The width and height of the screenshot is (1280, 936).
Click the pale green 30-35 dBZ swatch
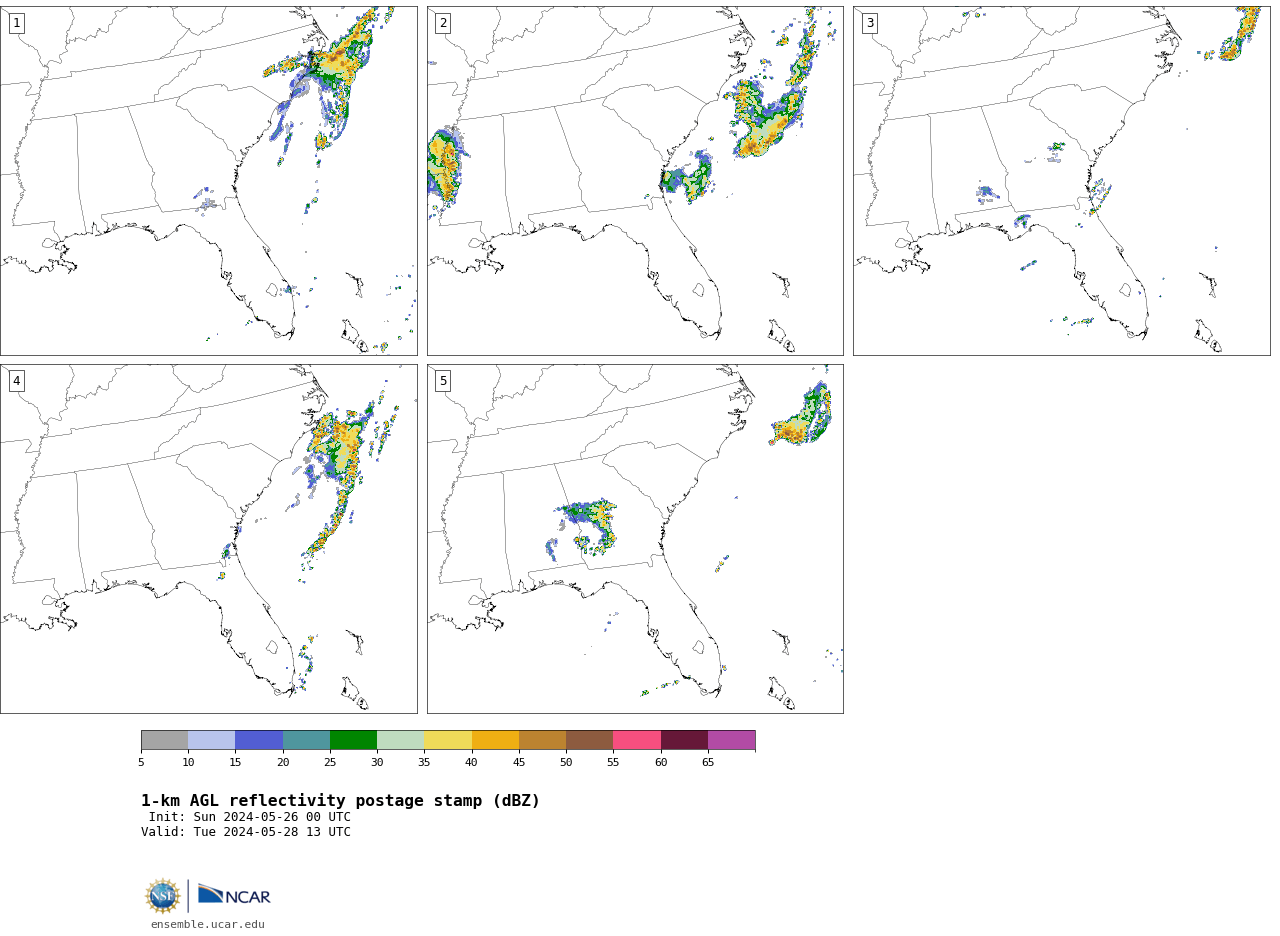(400, 740)
